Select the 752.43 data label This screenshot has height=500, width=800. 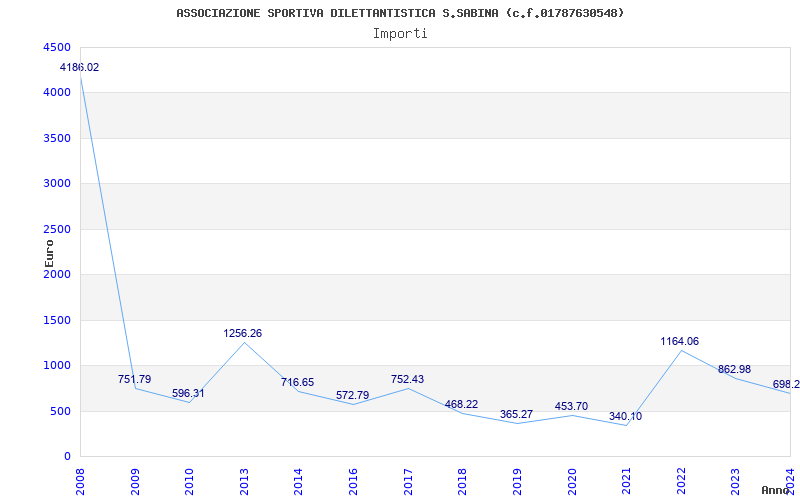point(407,379)
